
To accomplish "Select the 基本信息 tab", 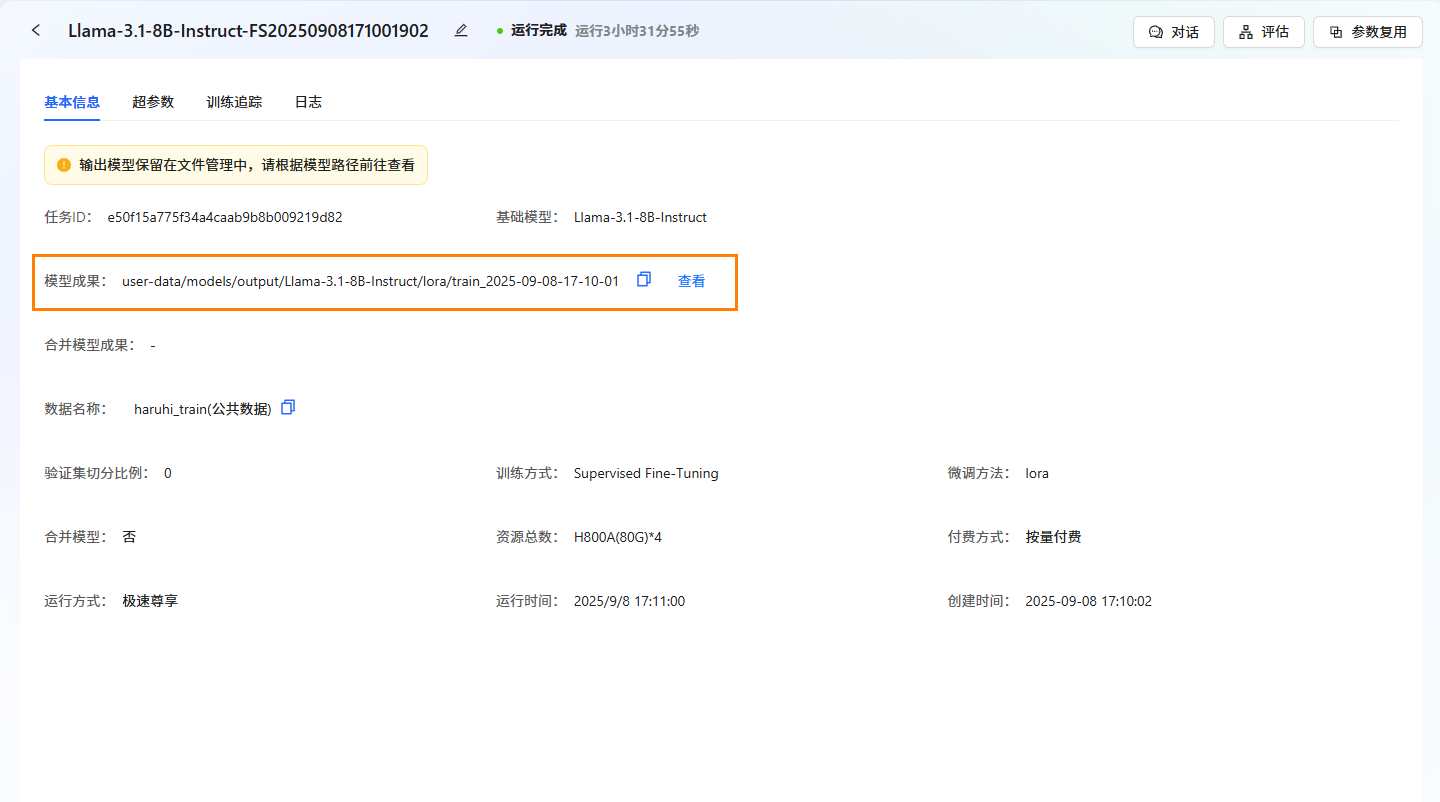I will click(72, 102).
